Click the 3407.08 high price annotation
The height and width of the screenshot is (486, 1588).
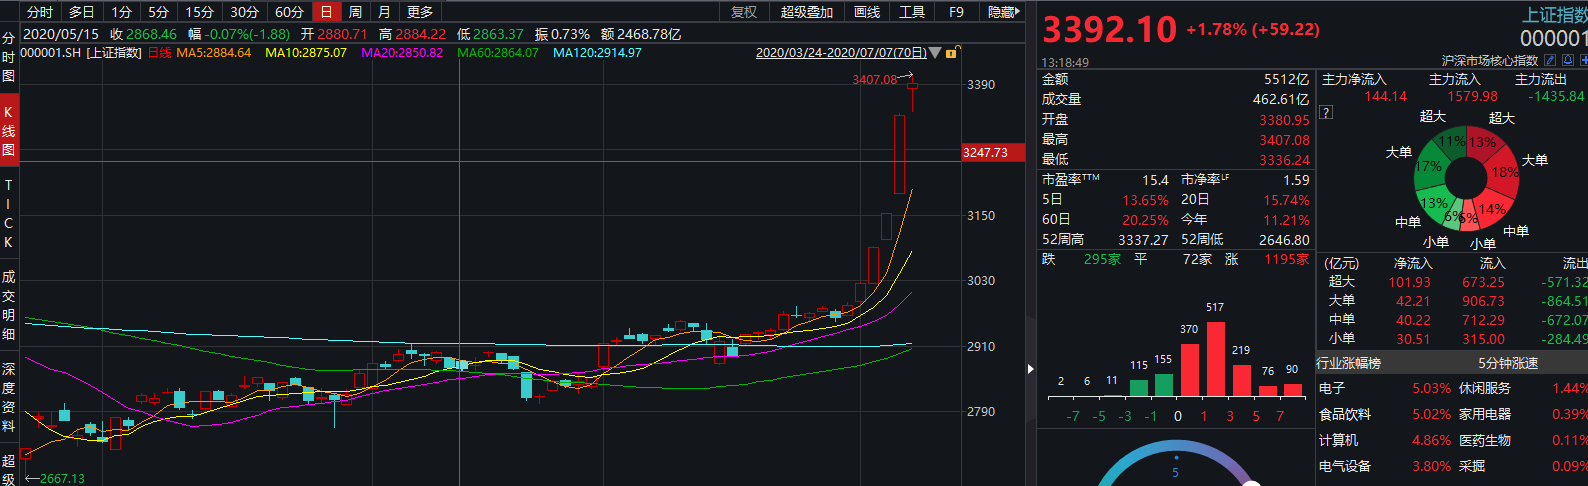(x=875, y=80)
